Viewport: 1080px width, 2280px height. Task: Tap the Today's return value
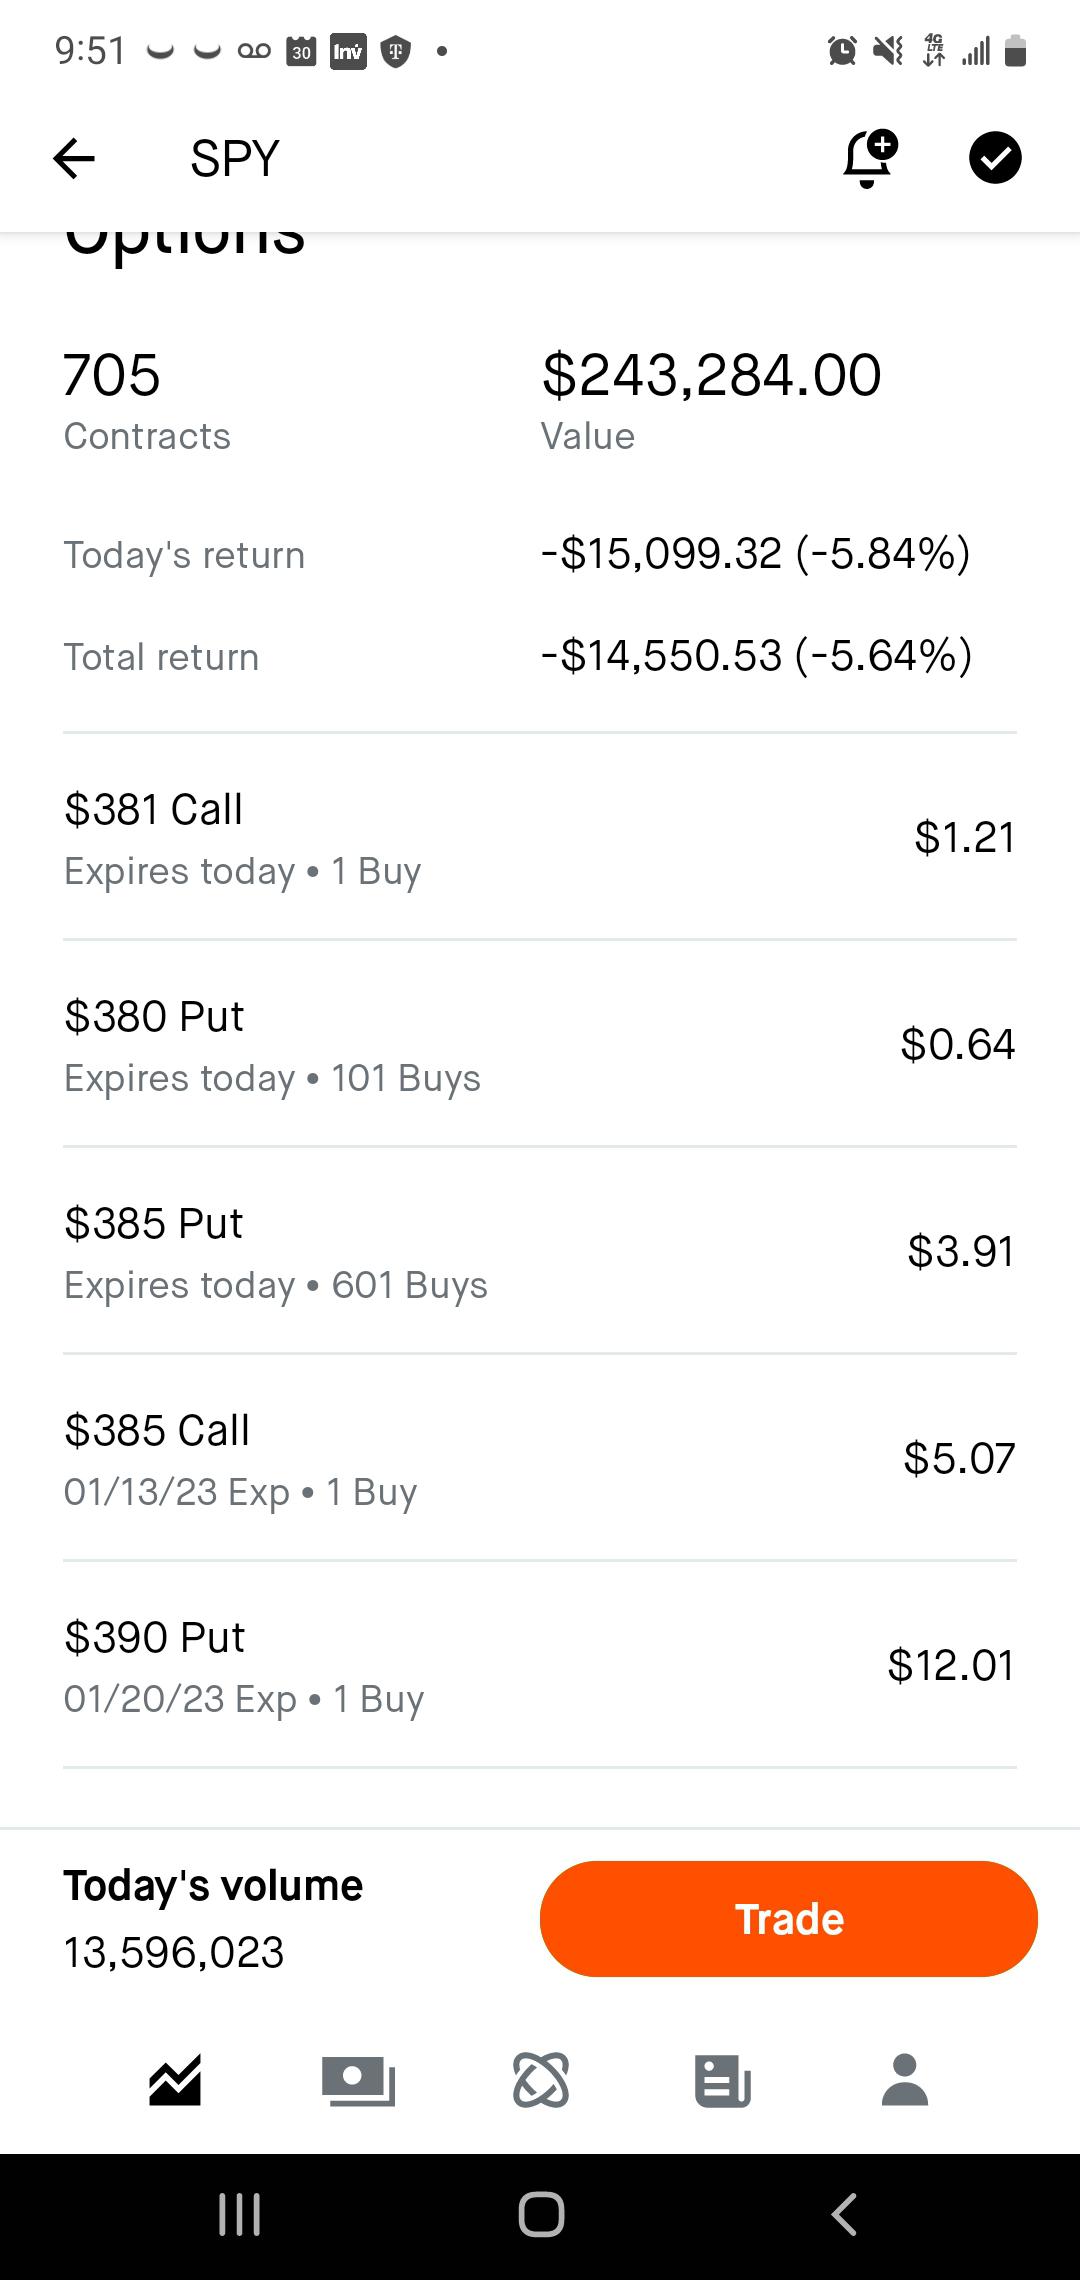(755, 554)
